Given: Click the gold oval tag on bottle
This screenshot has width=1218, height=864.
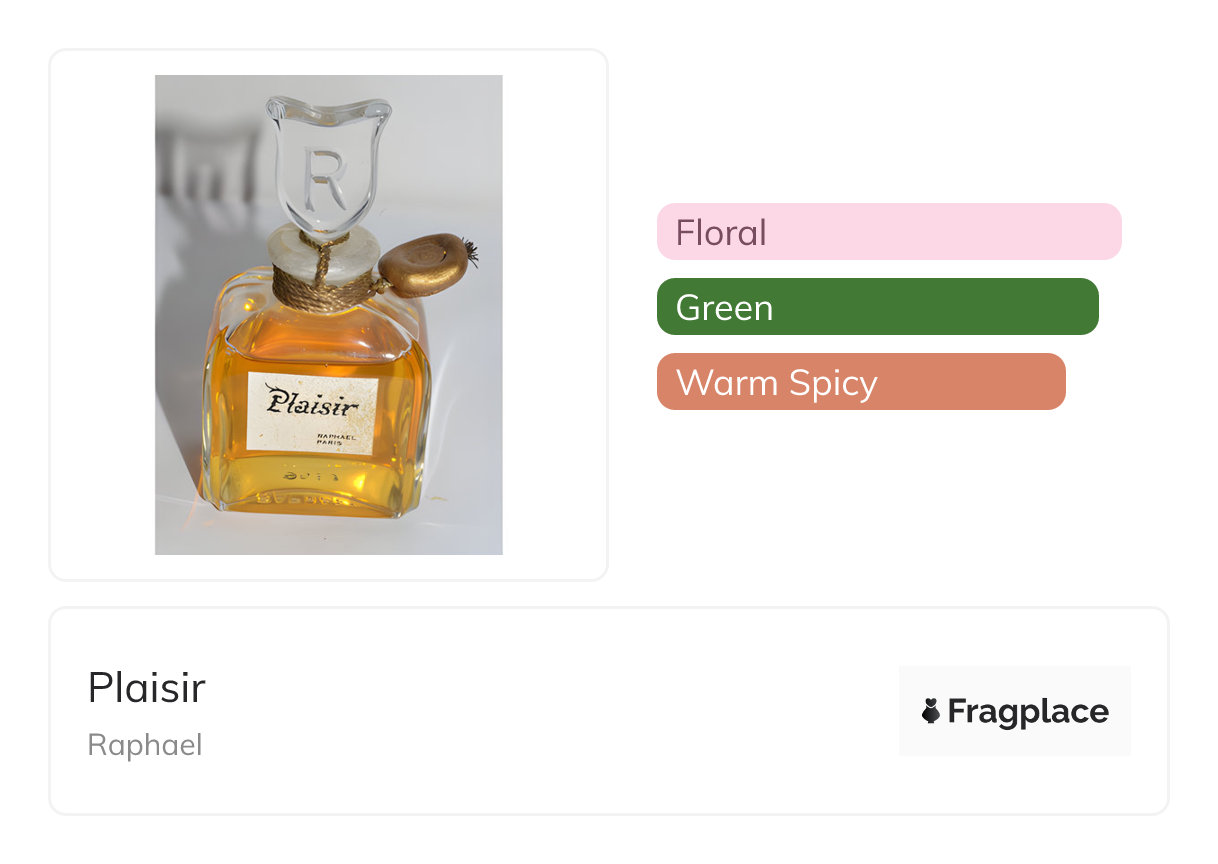Looking at the screenshot, I should [x=424, y=265].
